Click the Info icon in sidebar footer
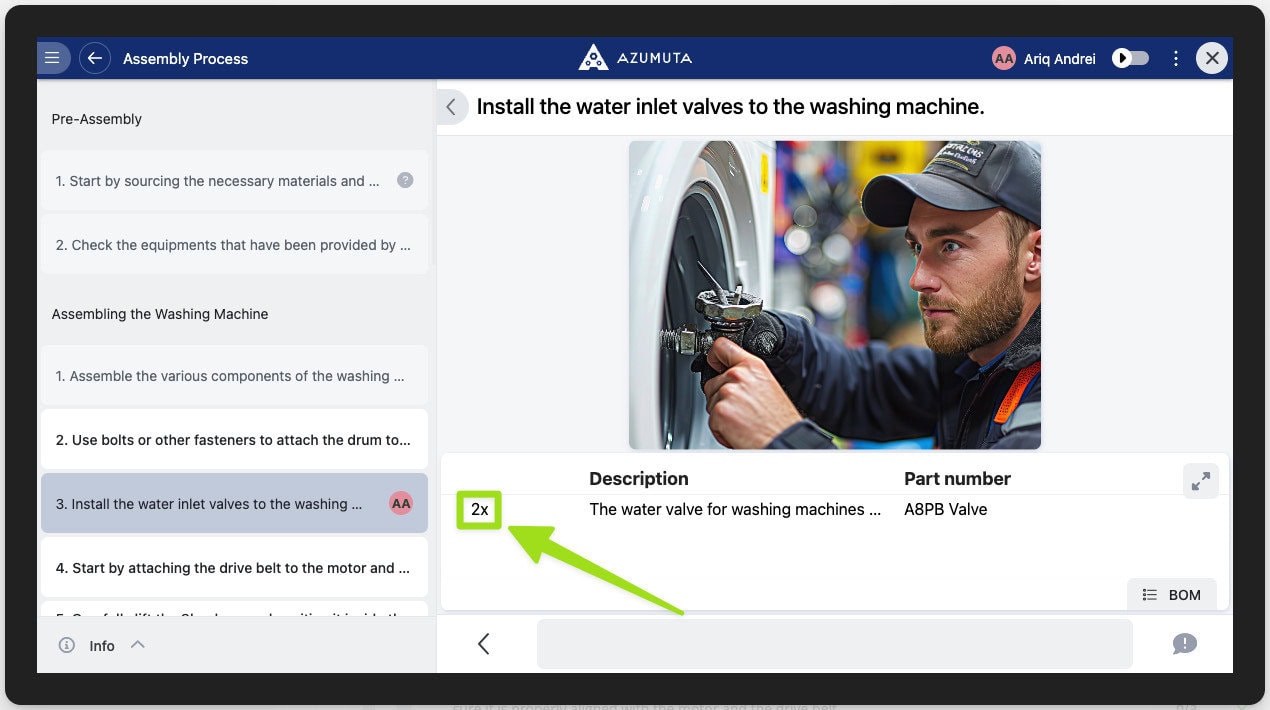Screen dimensions: 1270x710 point(67,646)
